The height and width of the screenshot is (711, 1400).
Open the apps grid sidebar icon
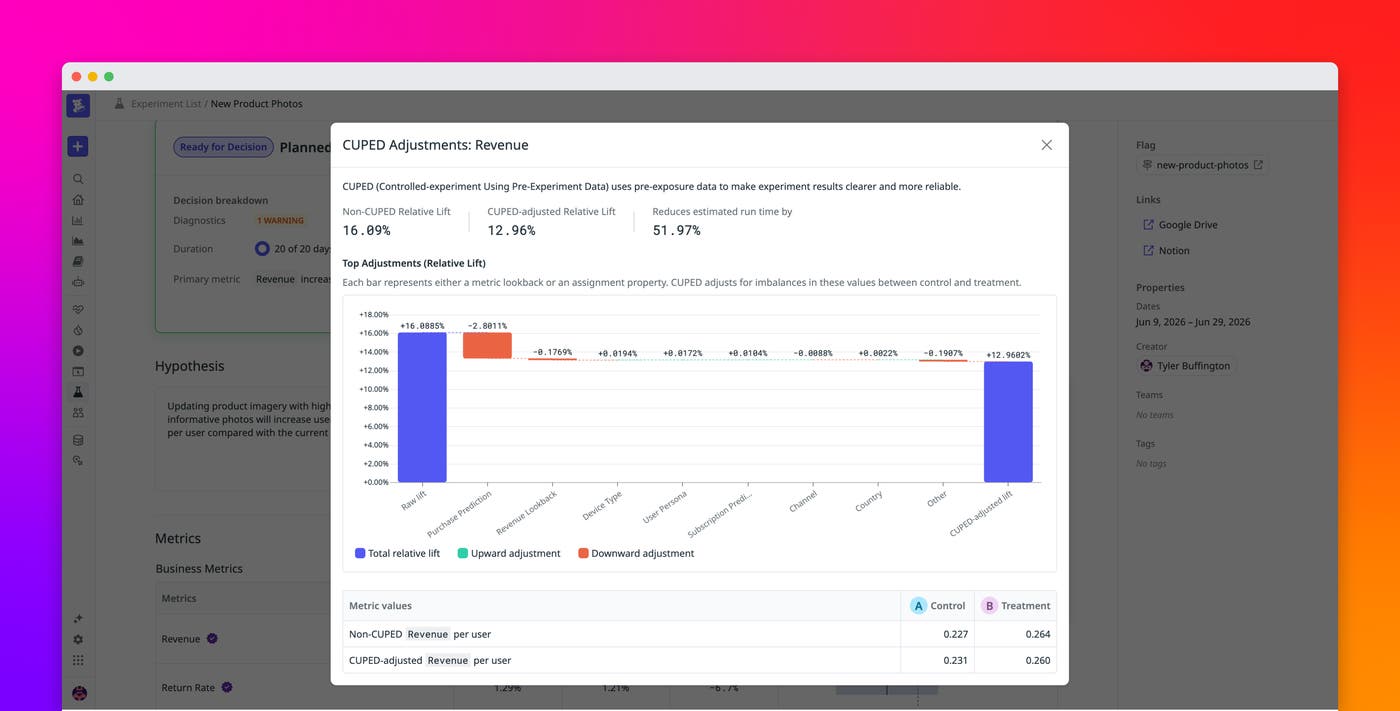78,661
